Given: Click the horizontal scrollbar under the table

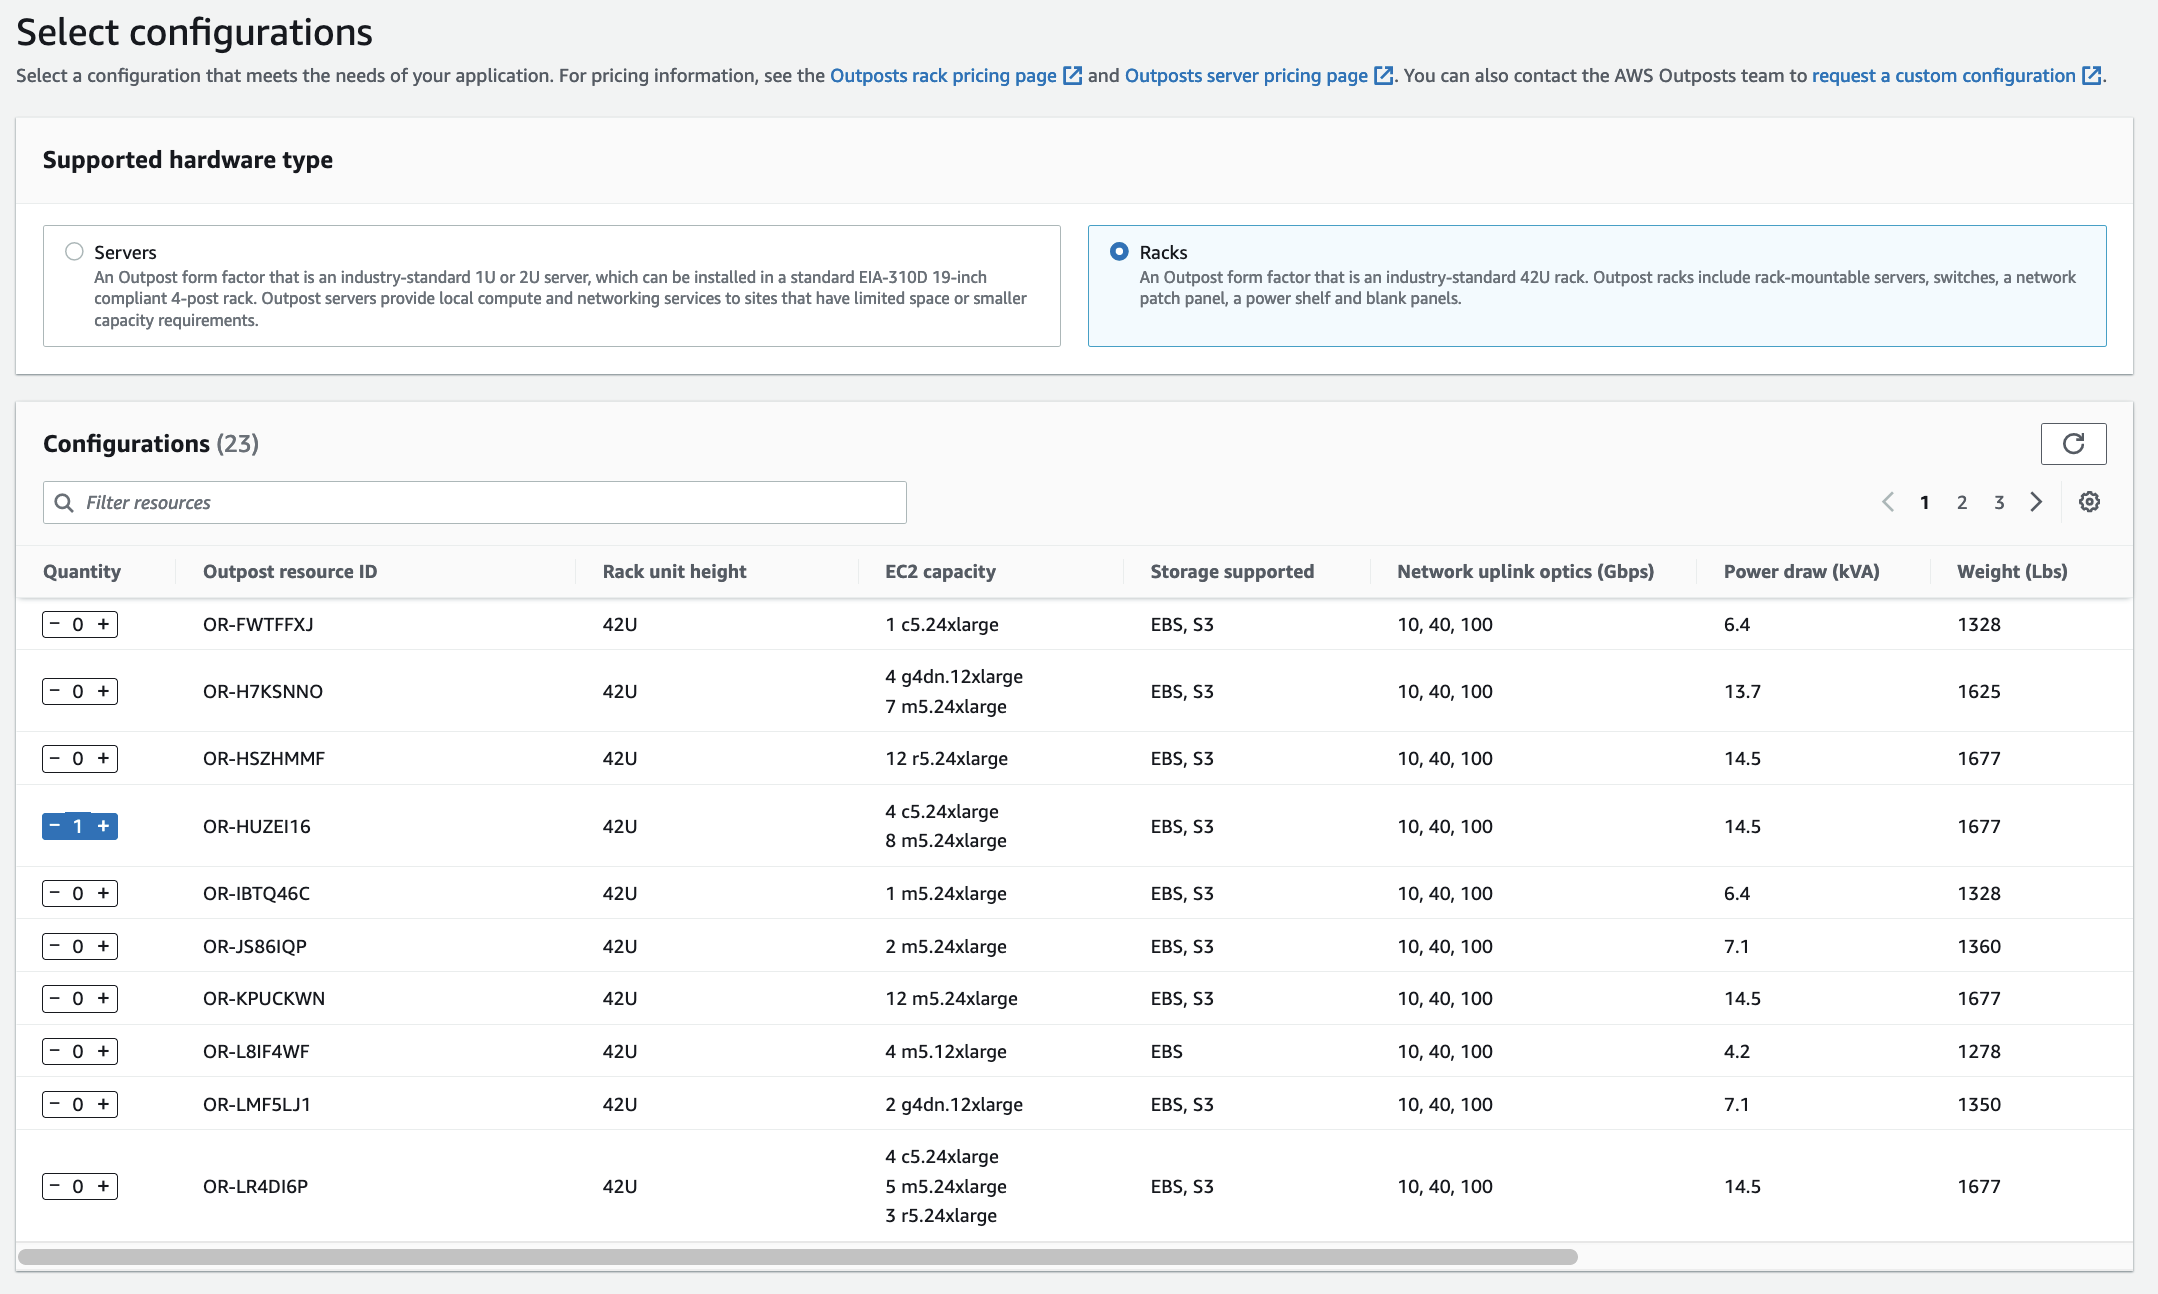Looking at the screenshot, I should [x=797, y=1257].
